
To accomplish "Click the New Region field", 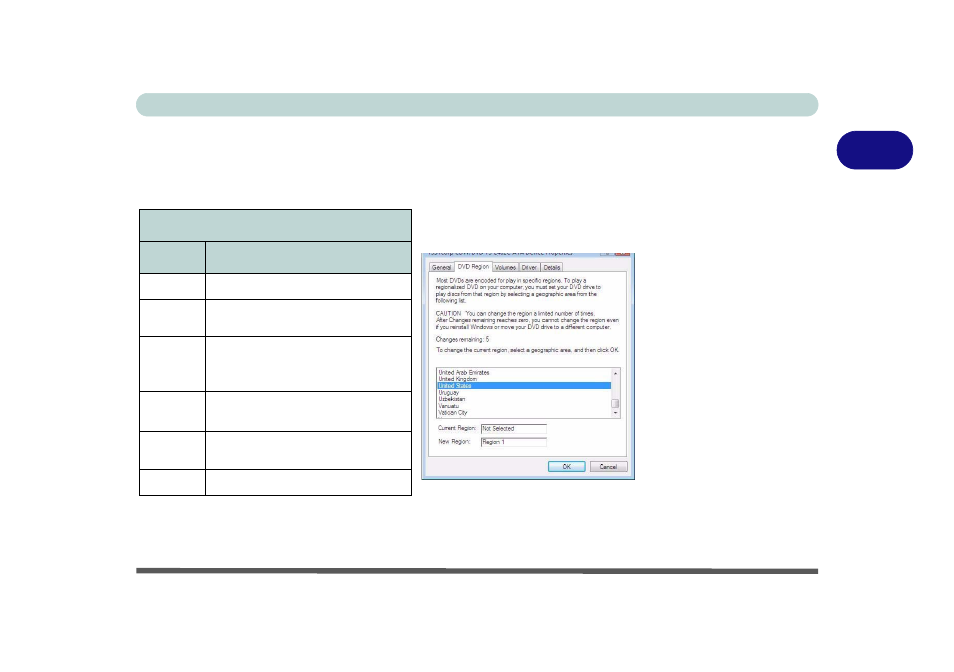I will (514, 442).
